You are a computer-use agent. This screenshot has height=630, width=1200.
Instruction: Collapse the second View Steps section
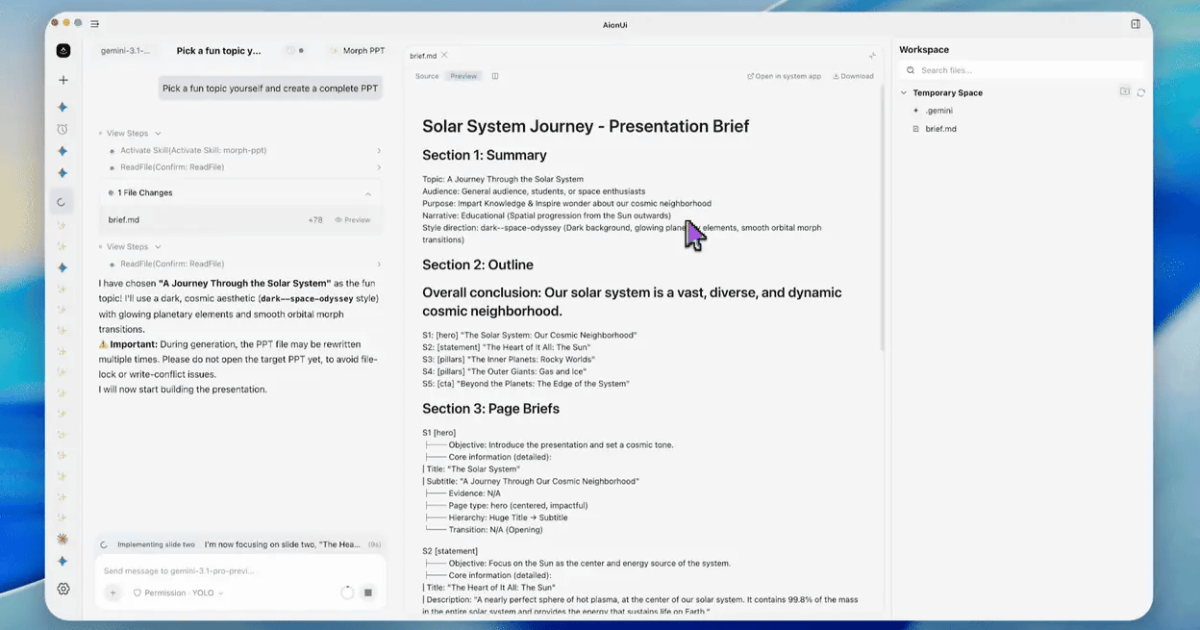(x=128, y=247)
